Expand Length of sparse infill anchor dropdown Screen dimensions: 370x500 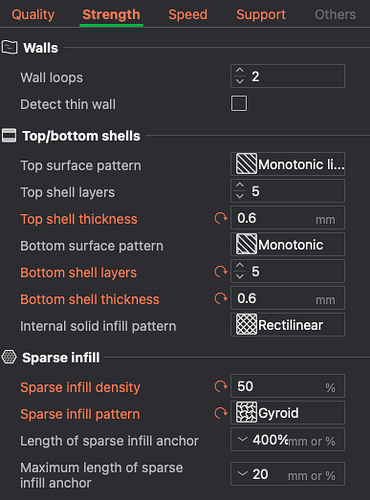pyautogui.click(x=242, y=439)
